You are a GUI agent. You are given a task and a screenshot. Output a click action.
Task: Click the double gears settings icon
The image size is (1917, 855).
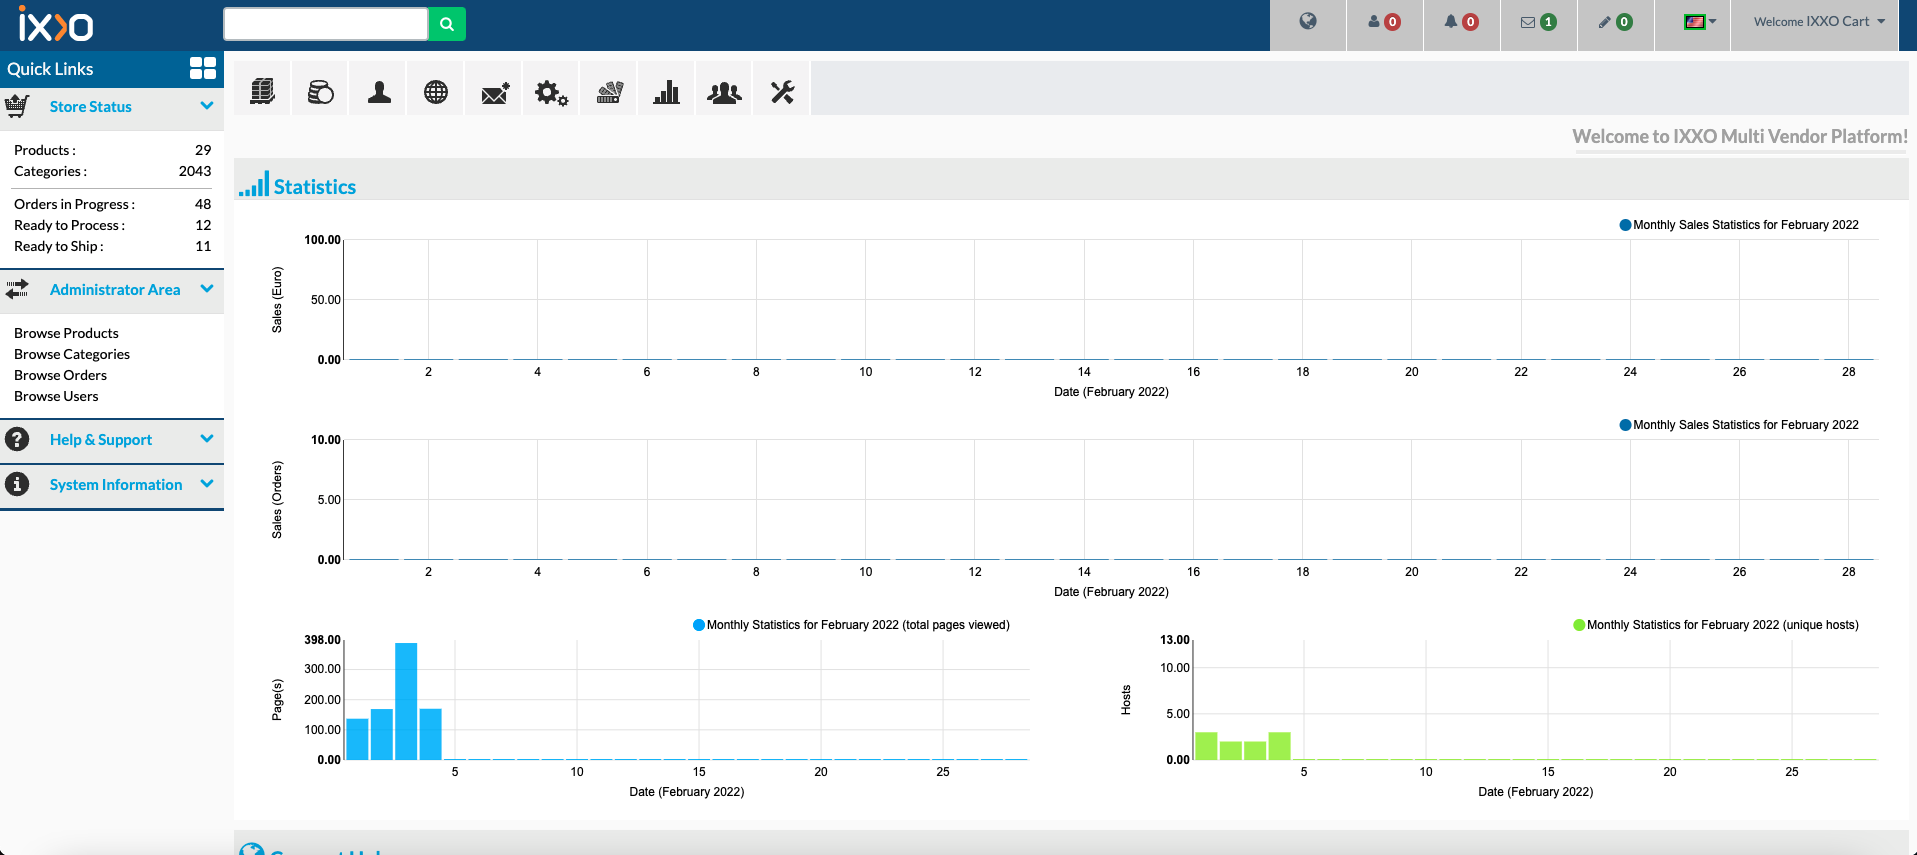(x=551, y=93)
